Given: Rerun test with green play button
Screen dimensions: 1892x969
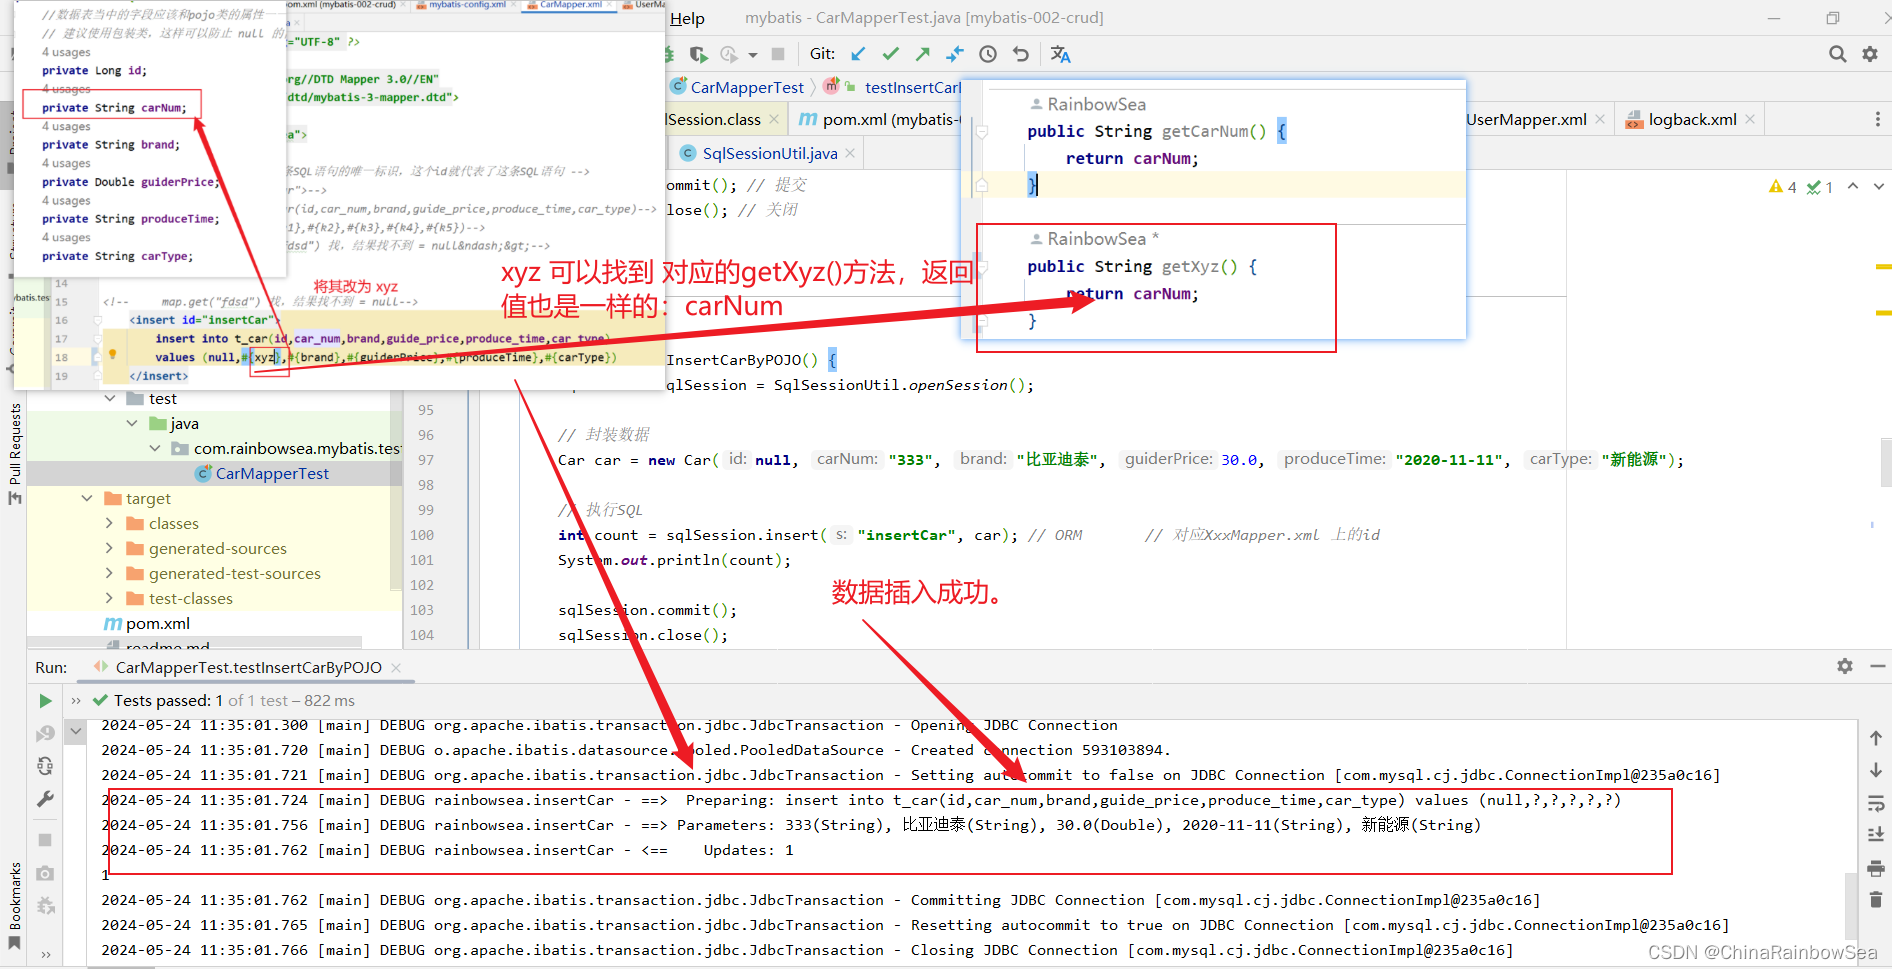Looking at the screenshot, I should (45, 701).
